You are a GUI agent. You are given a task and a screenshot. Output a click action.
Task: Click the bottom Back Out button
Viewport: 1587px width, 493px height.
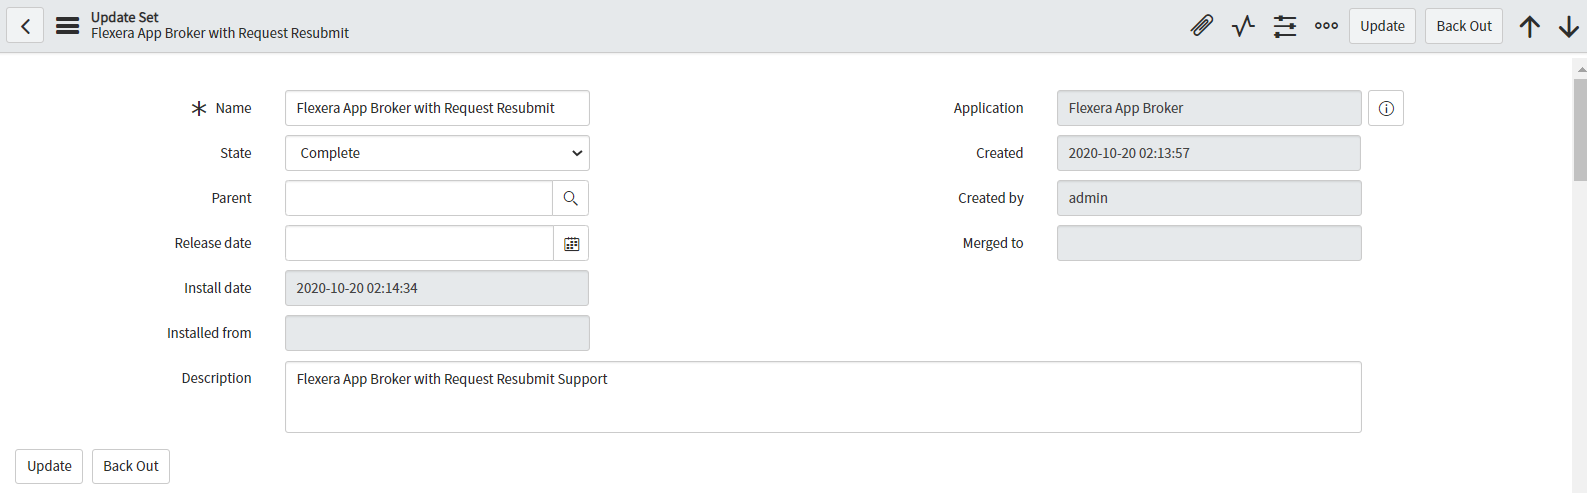click(x=131, y=466)
